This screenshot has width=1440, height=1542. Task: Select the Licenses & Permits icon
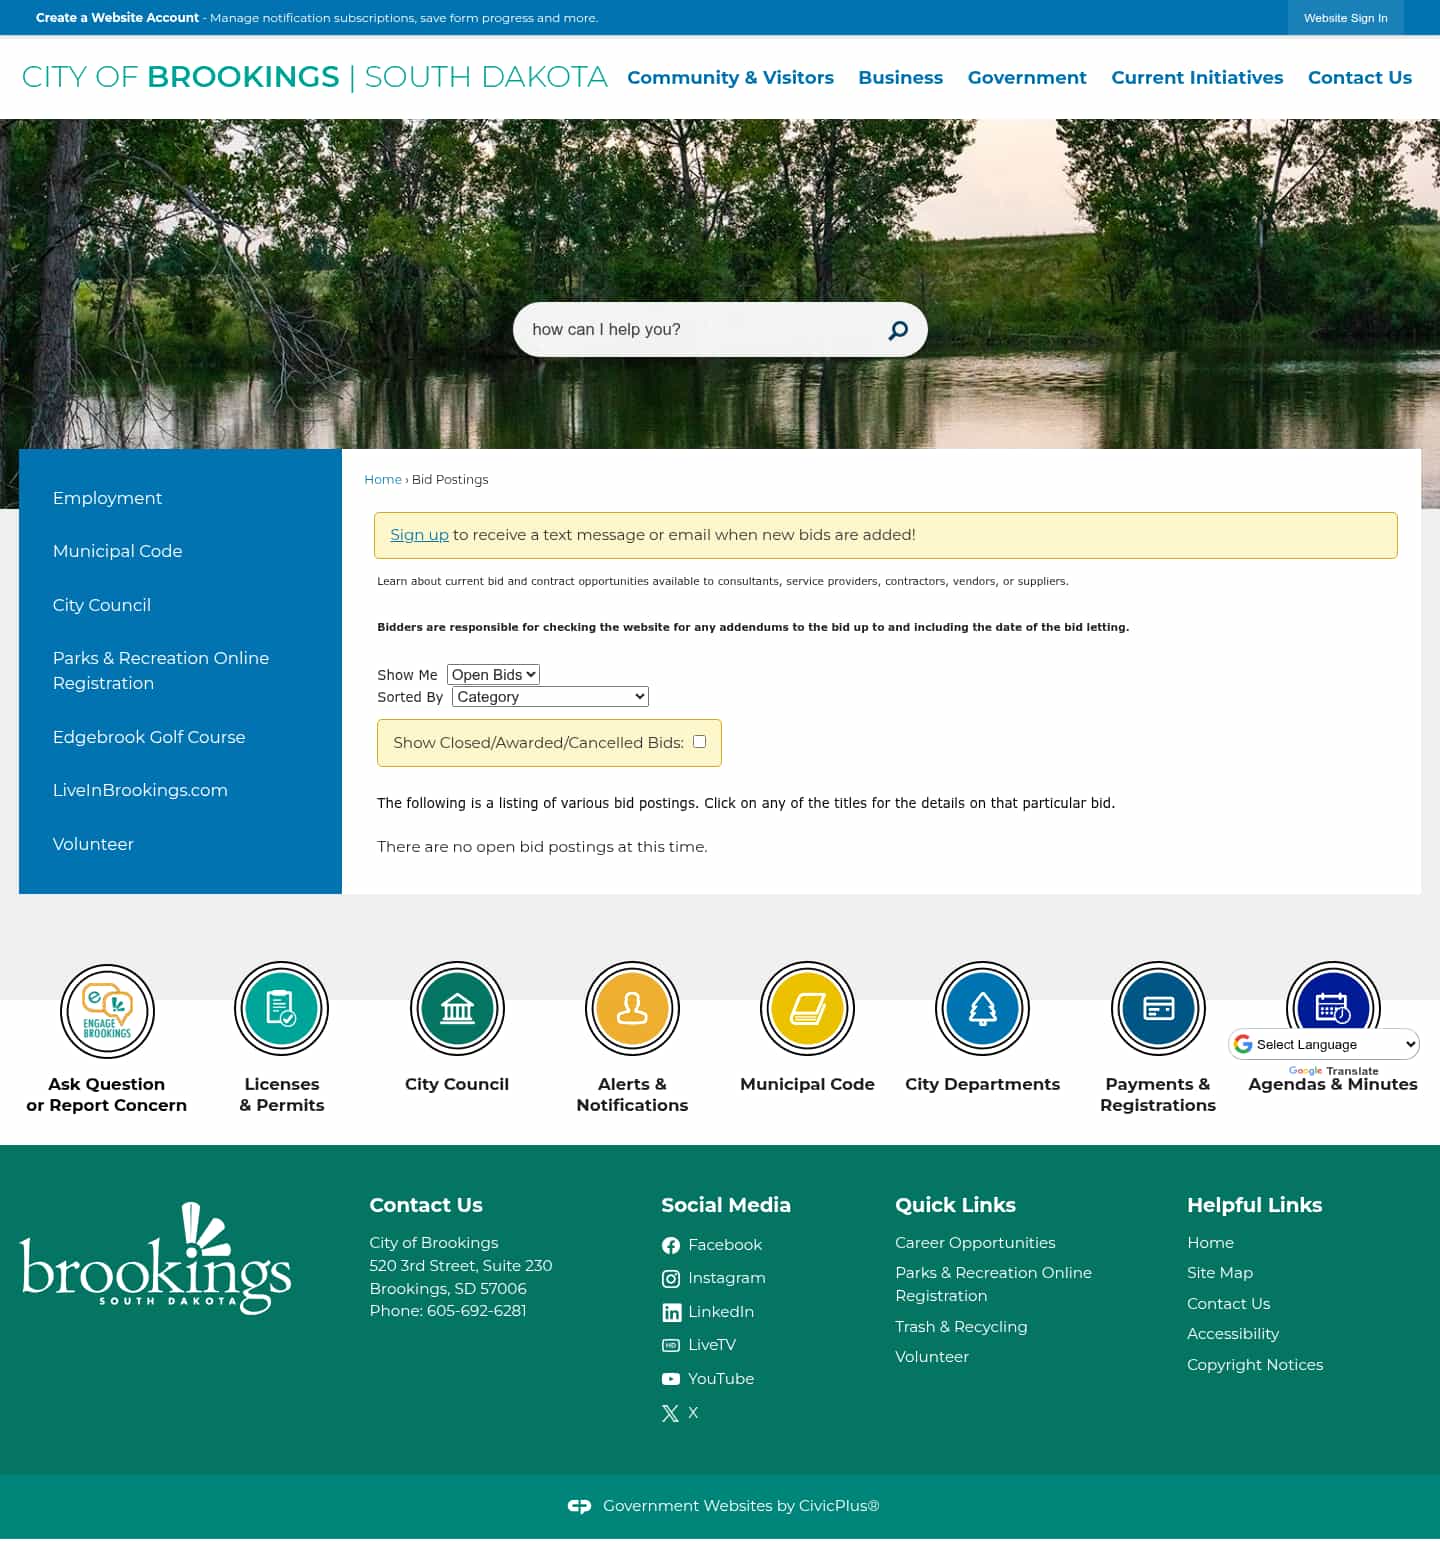(281, 1009)
